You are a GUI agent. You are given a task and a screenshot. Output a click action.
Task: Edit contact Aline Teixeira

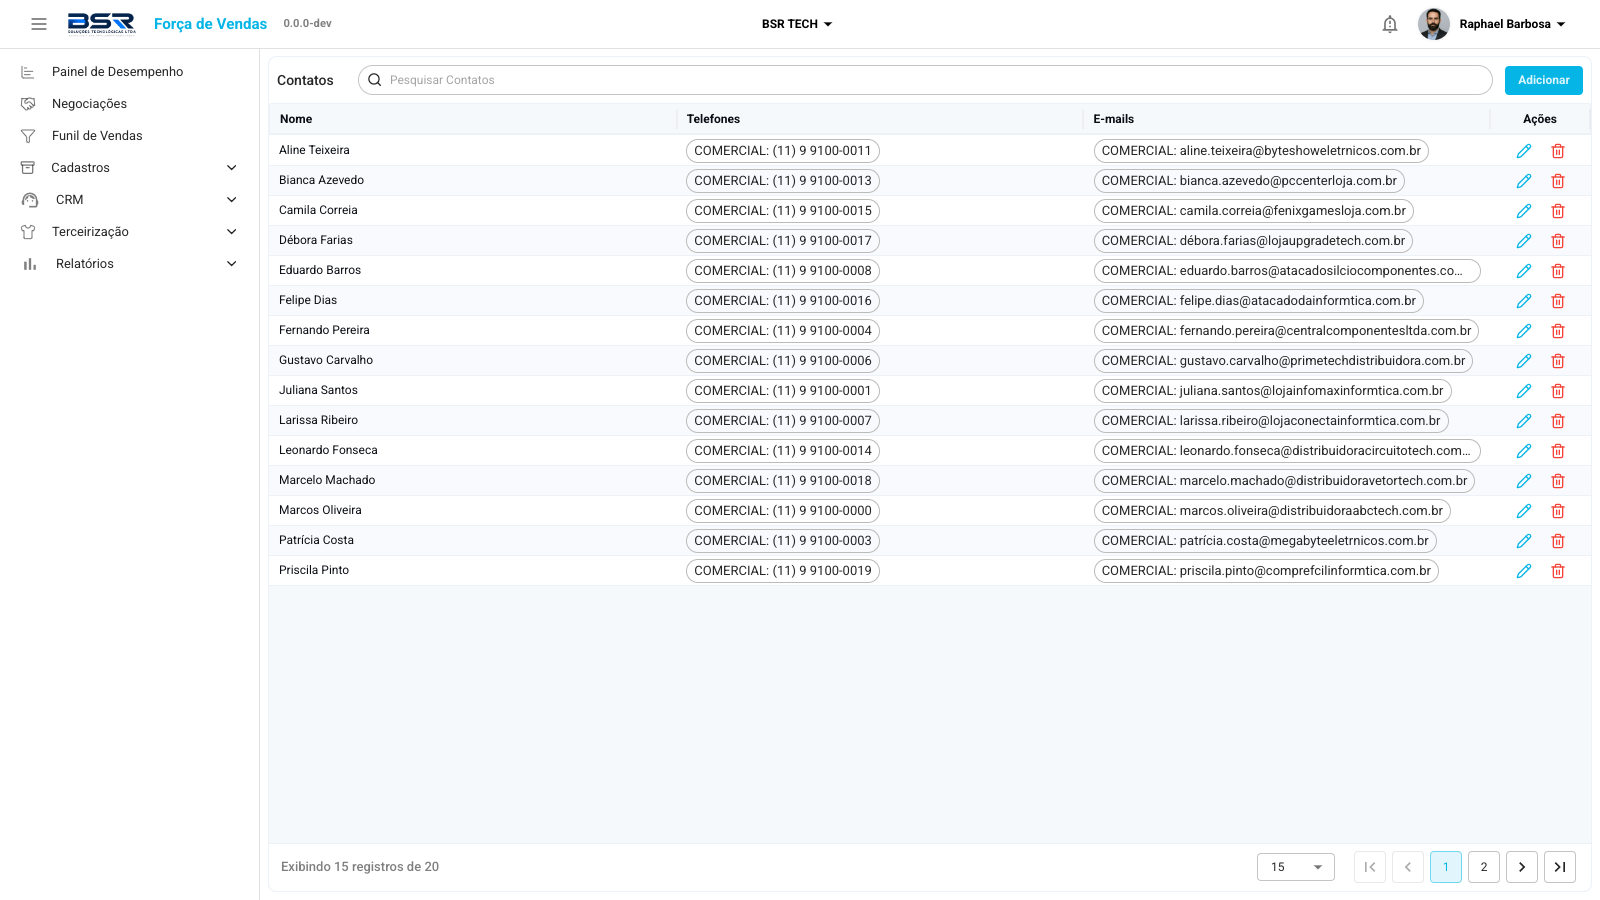click(1524, 151)
